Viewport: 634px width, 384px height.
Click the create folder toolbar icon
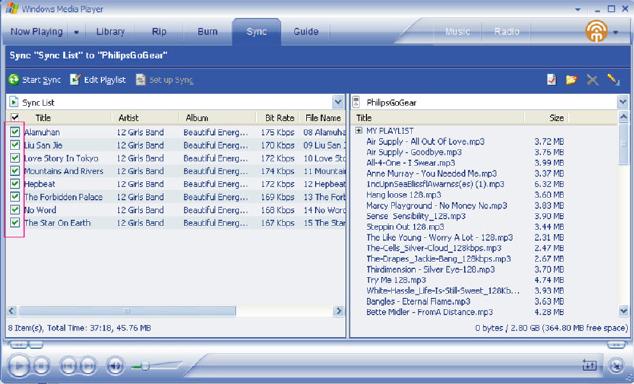point(571,80)
